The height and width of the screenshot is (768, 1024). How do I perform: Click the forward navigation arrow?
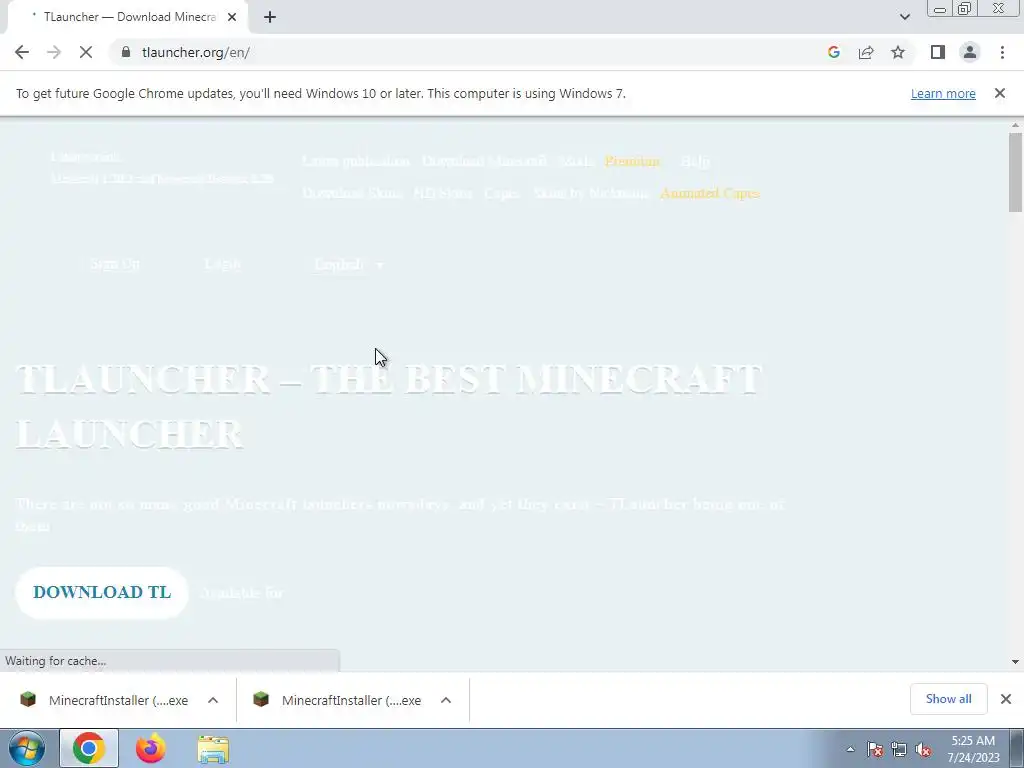tap(54, 52)
